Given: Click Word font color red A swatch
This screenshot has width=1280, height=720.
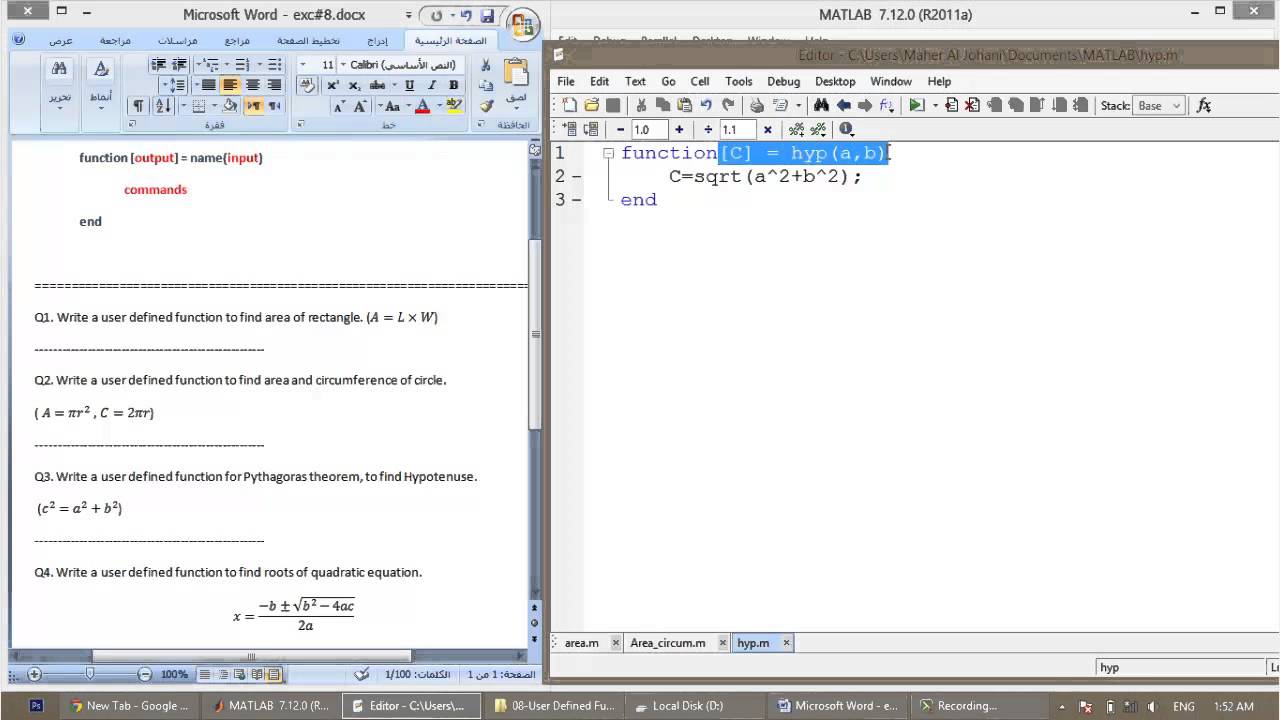Looking at the screenshot, I should coord(423,105).
